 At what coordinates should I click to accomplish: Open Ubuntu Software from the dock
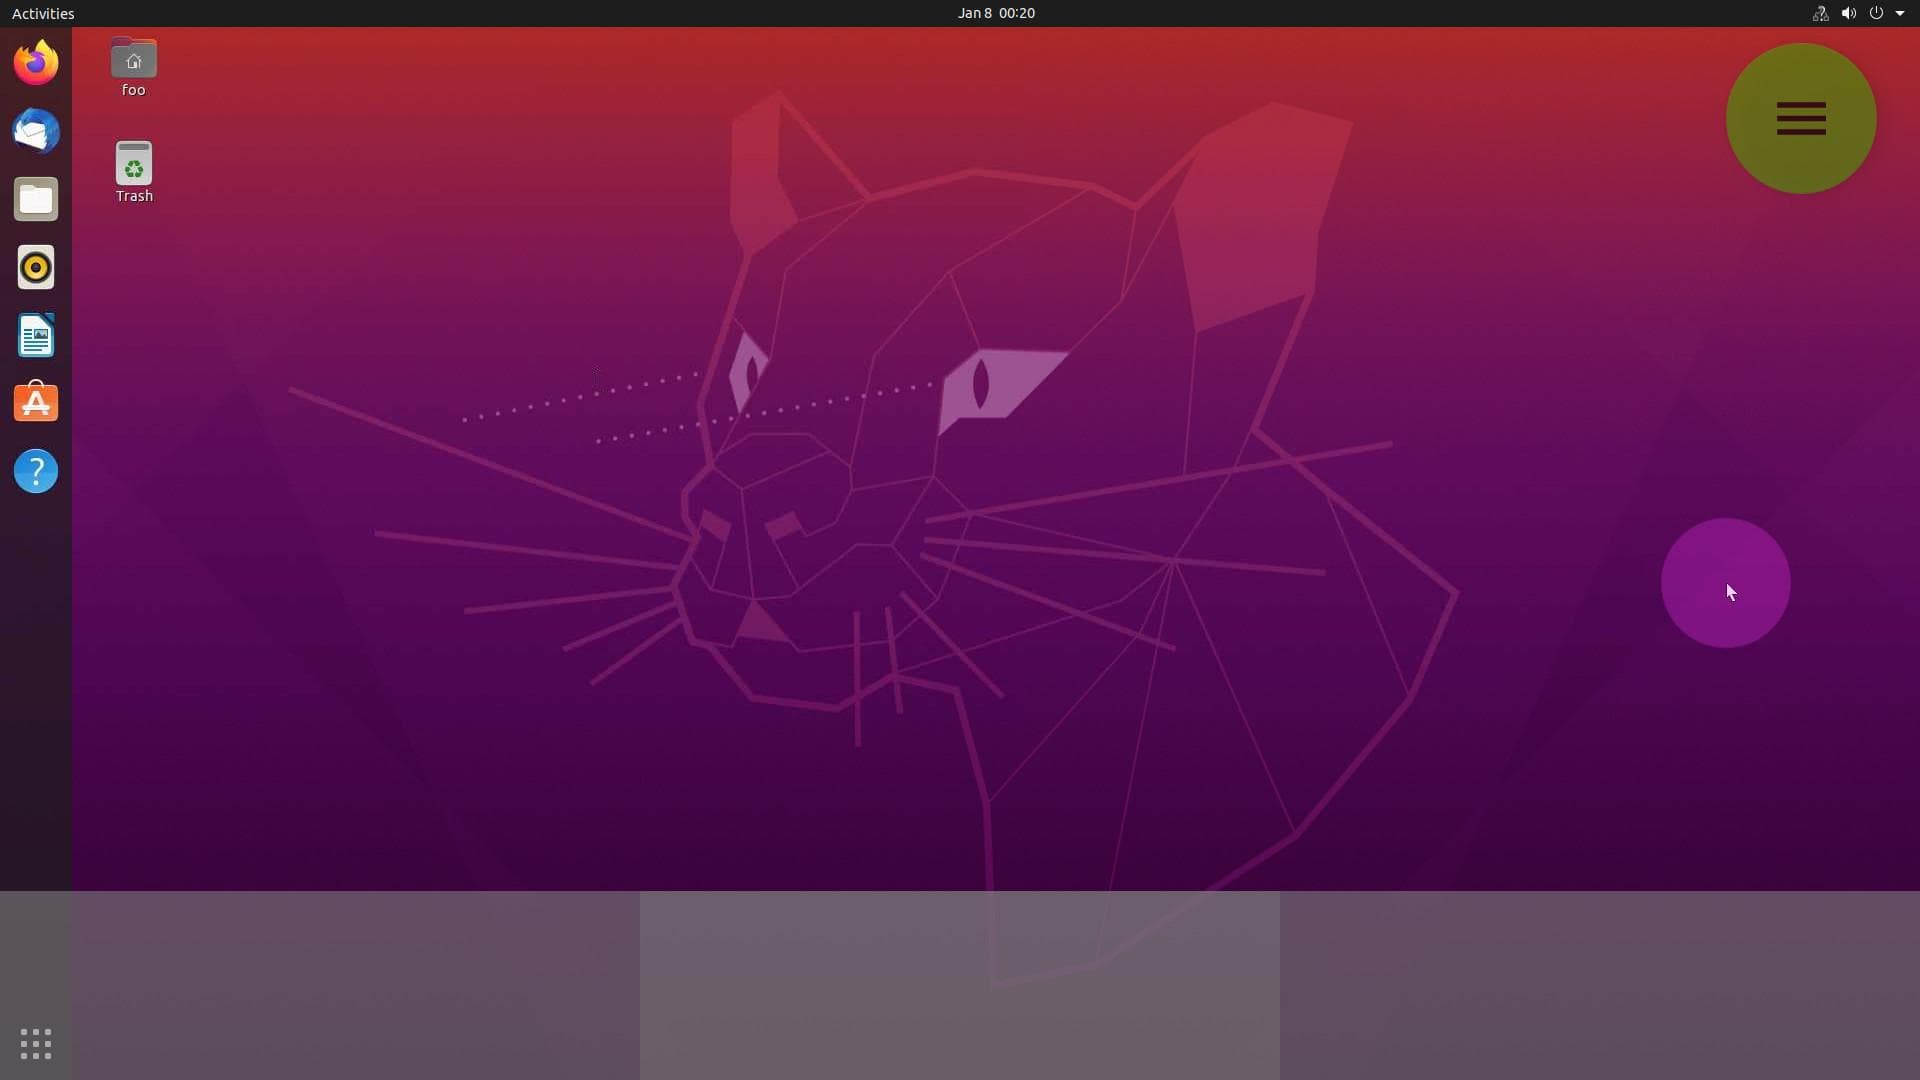tap(36, 403)
